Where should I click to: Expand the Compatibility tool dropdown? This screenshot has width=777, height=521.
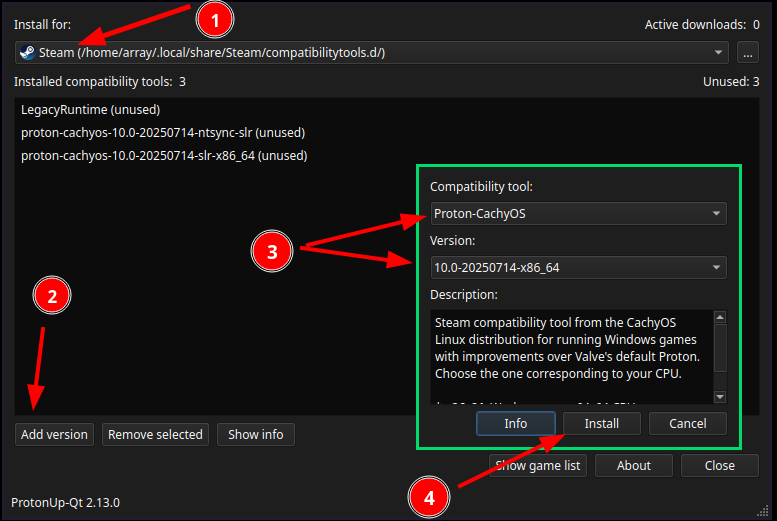pyautogui.click(x=578, y=214)
